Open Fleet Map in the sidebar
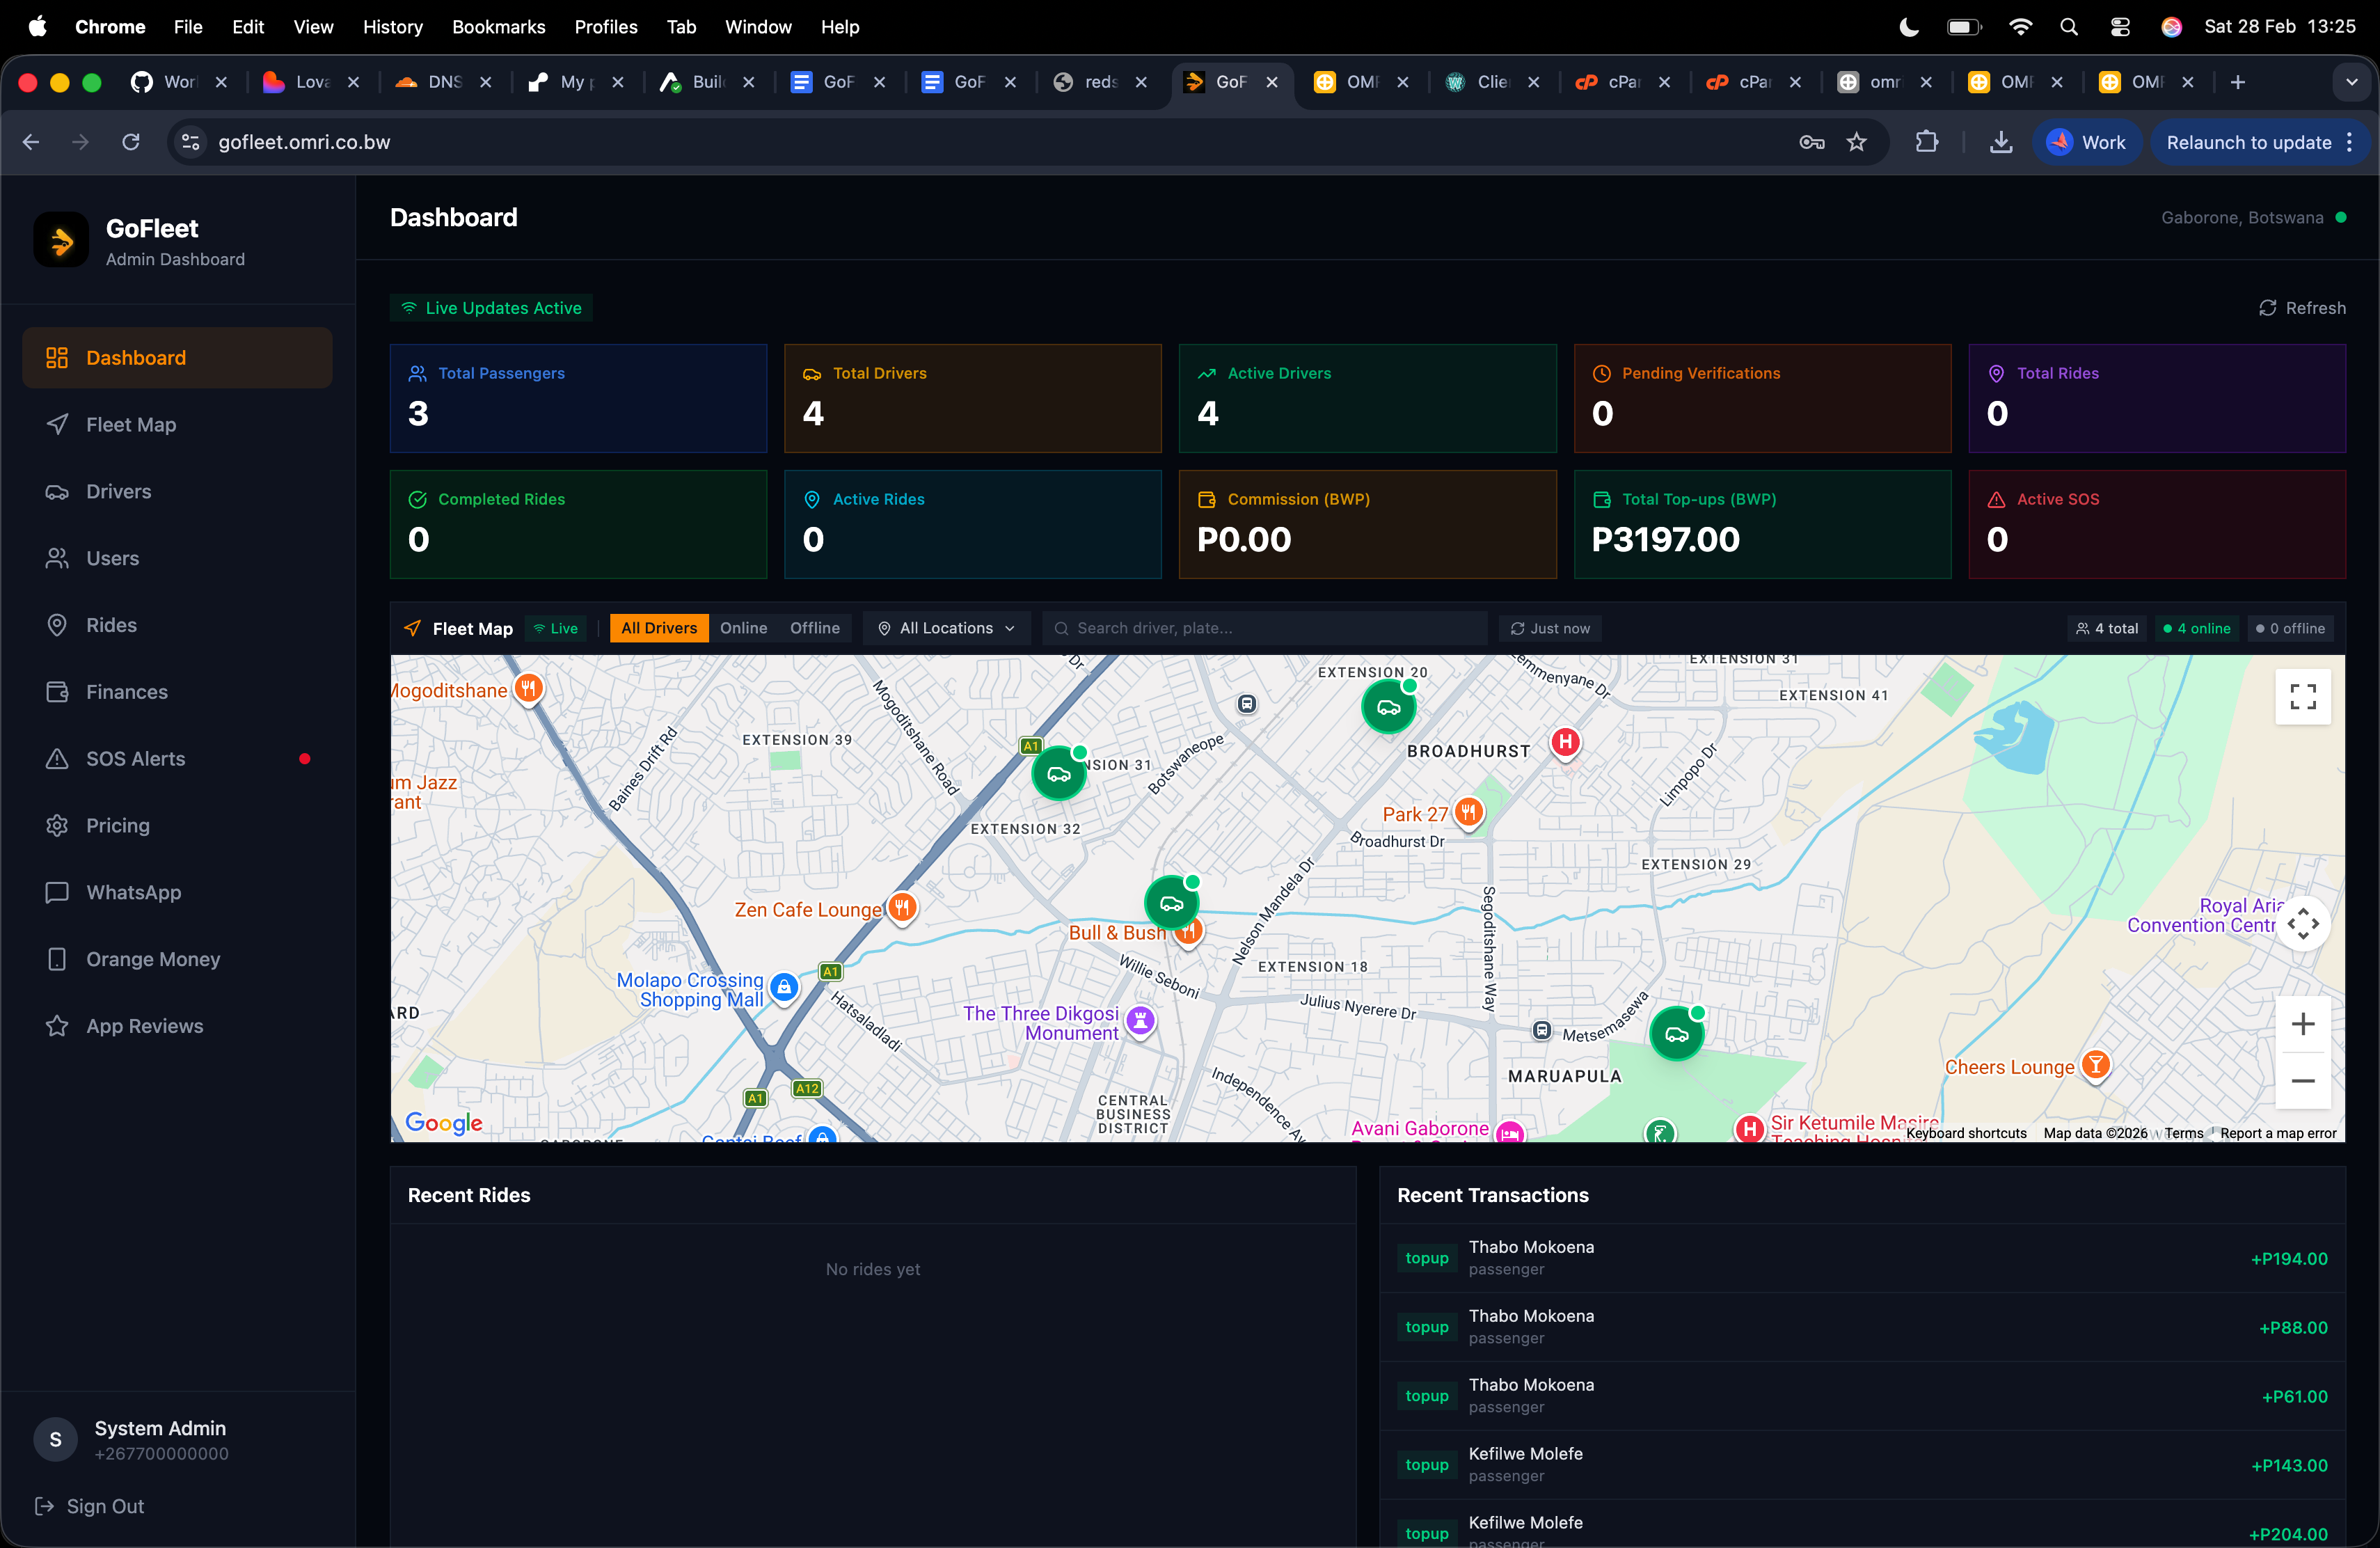The image size is (2380, 1548). click(177, 424)
